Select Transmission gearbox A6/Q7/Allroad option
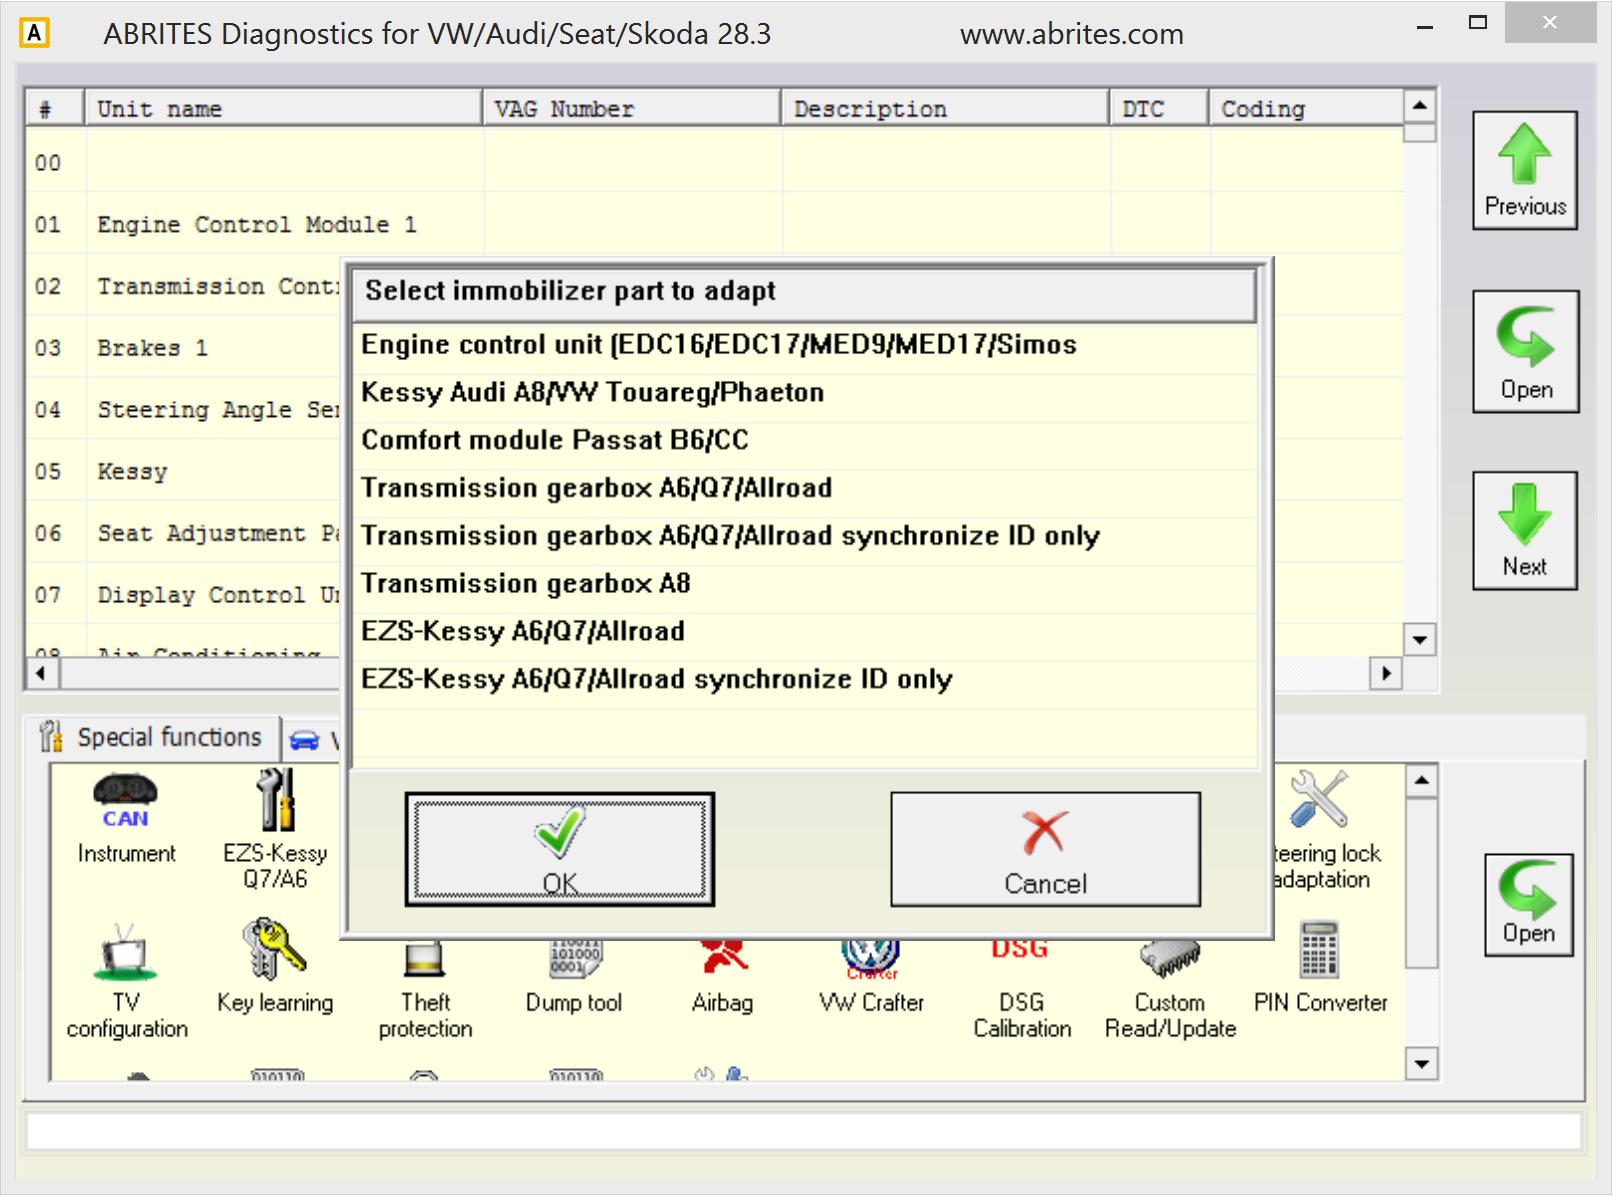Image resolution: width=1620 pixels, height=1196 pixels. (x=804, y=489)
